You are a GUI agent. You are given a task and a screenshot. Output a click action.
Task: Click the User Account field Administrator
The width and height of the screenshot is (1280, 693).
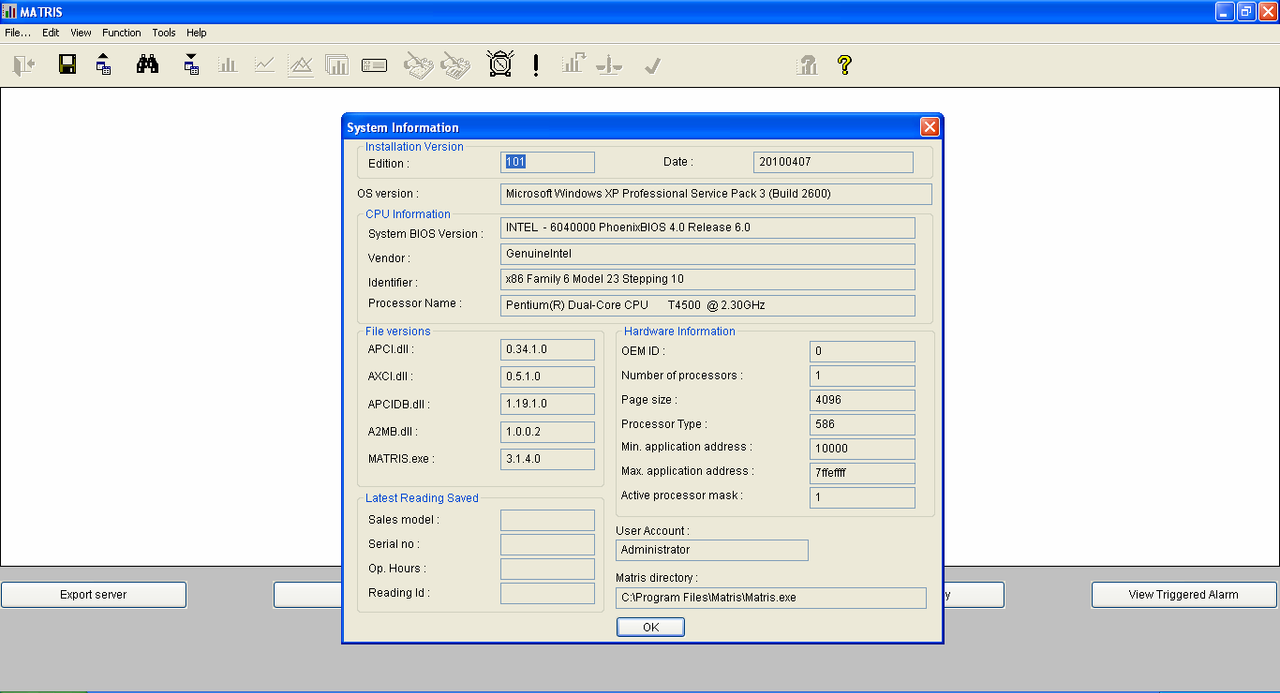tap(712, 550)
